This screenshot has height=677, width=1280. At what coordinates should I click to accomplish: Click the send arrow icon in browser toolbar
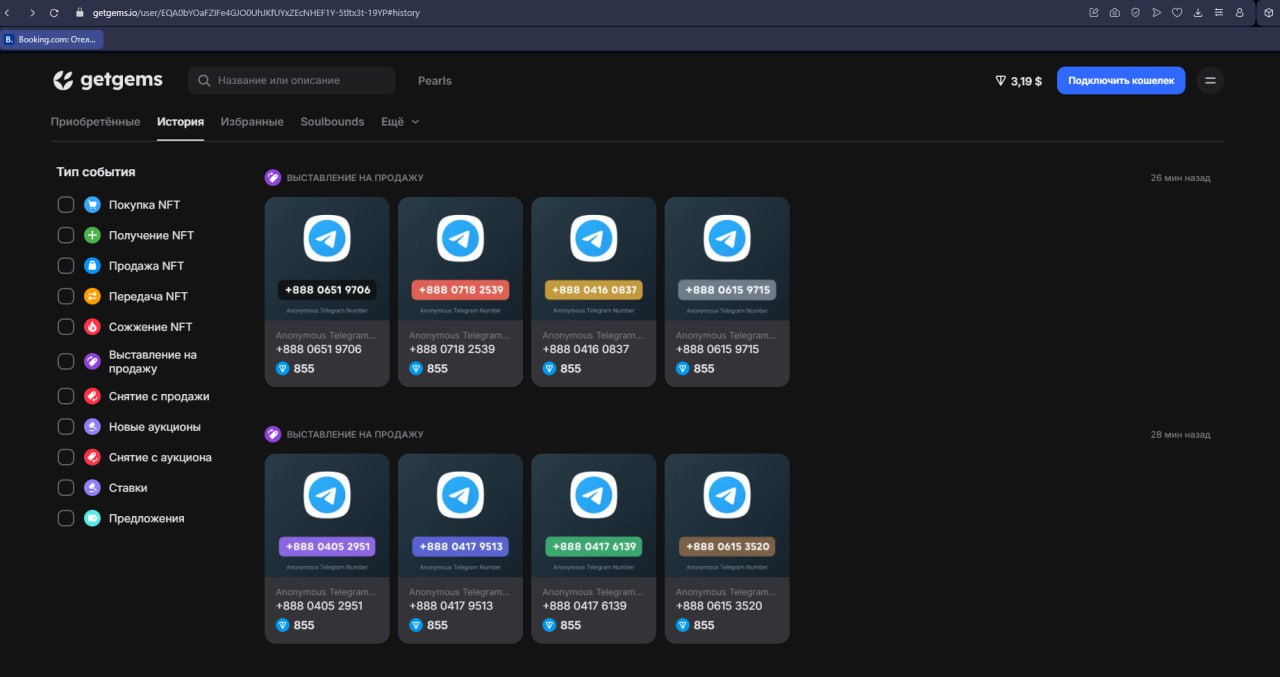click(x=1156, y=12)
